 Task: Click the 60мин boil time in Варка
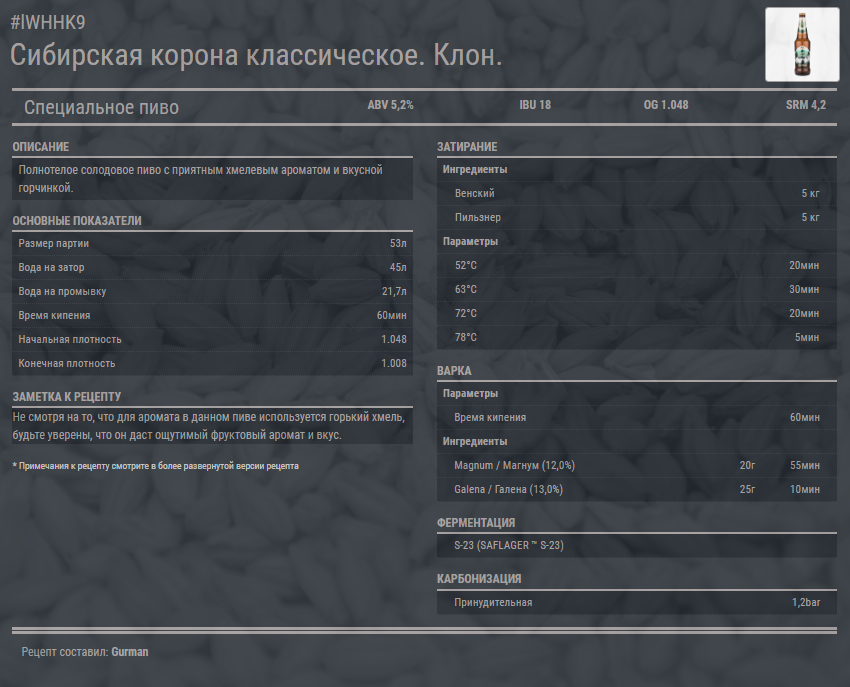[804, 417]
